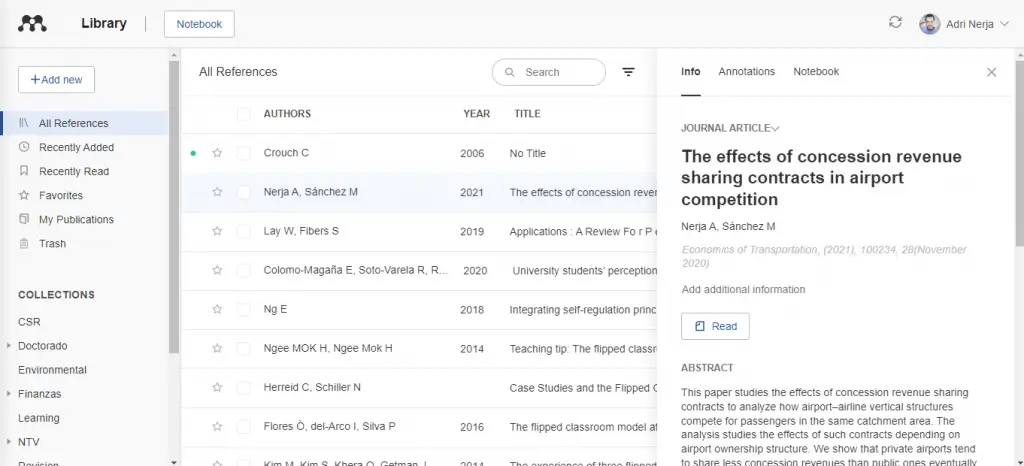Click the Notebook button in top bar
The image size is (1024, 466).
click(x=199, y=24)
